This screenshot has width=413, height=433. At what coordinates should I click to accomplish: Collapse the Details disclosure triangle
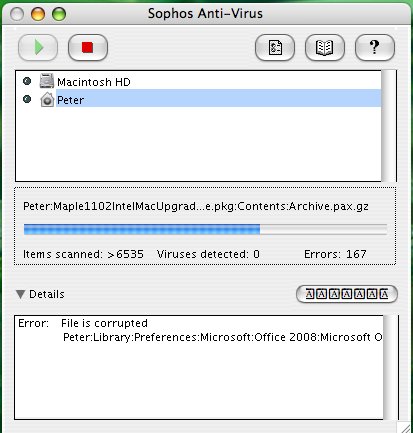21,294
